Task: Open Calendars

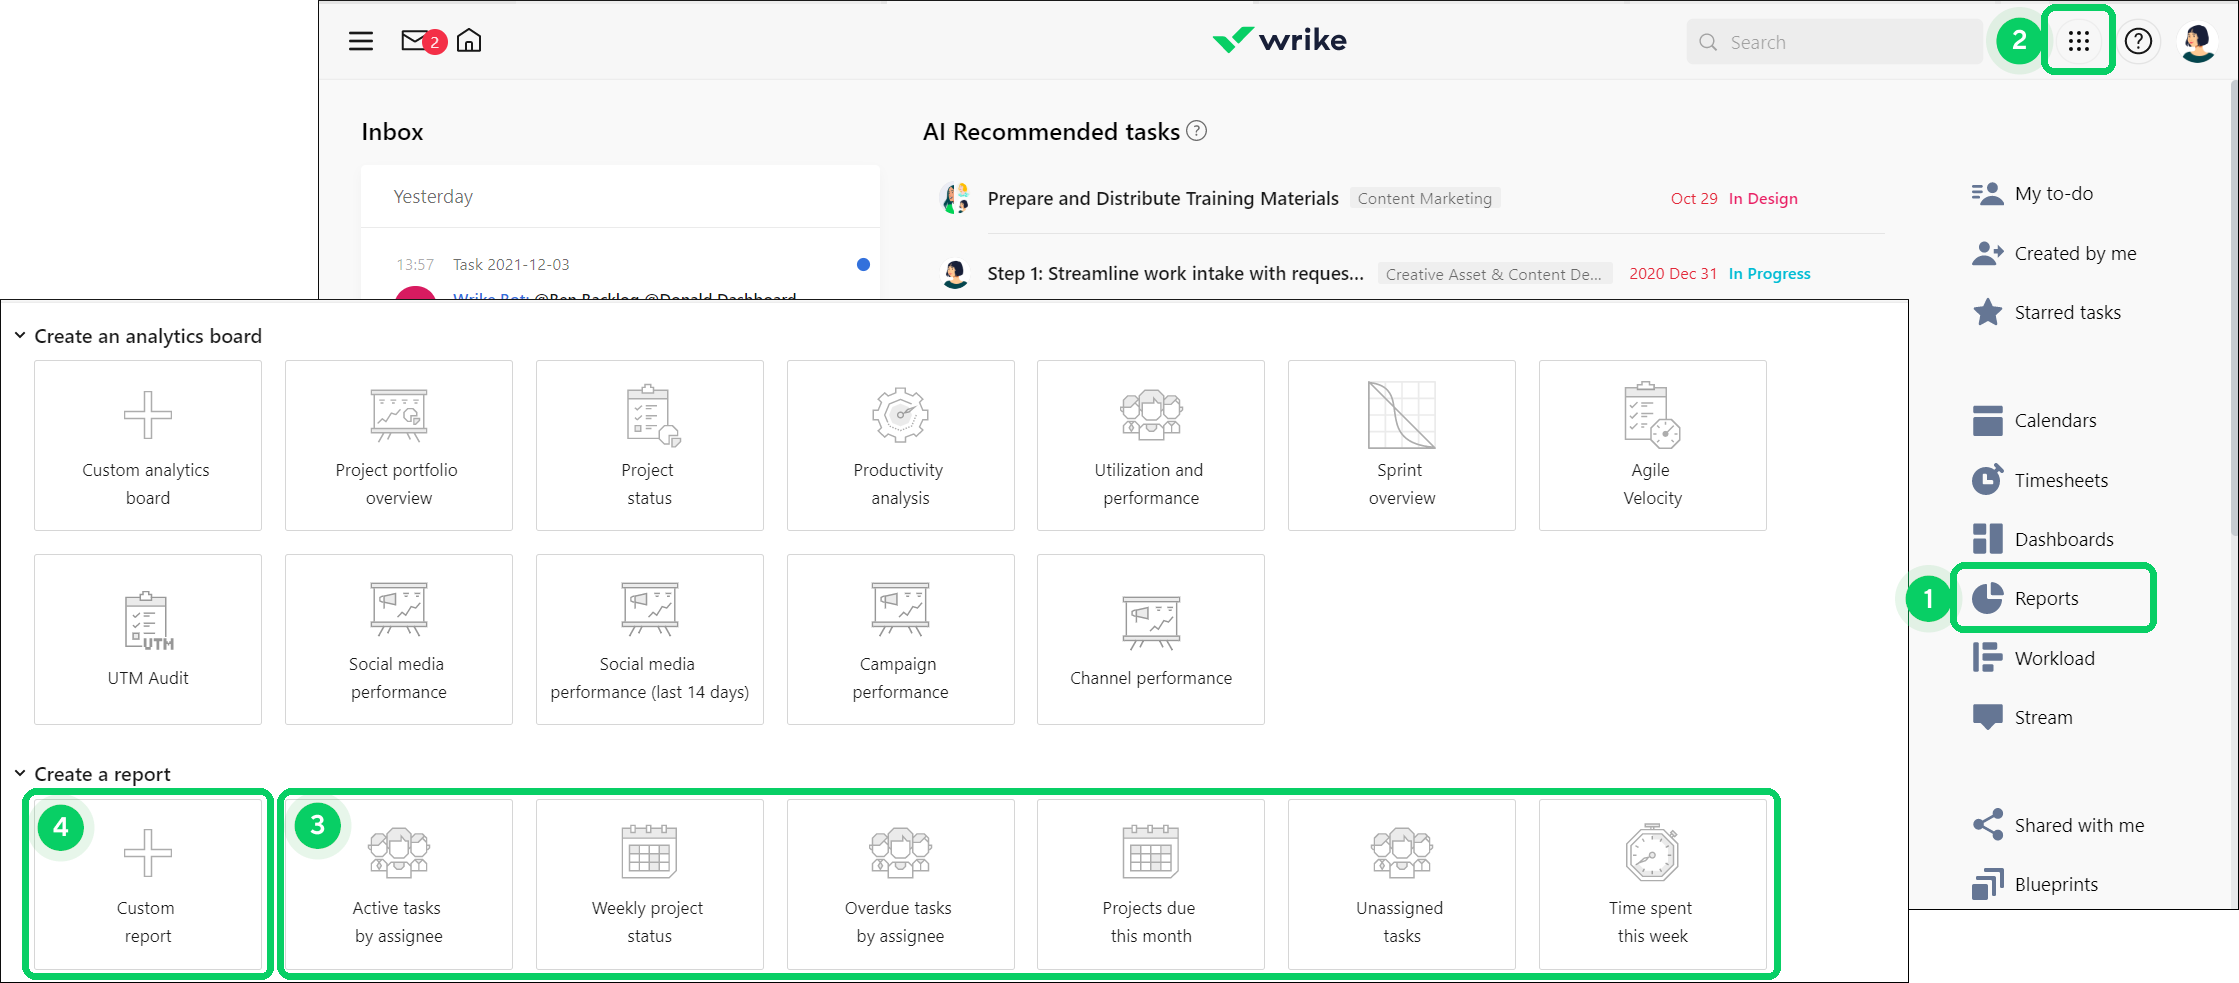Action: click(2034, 421)
